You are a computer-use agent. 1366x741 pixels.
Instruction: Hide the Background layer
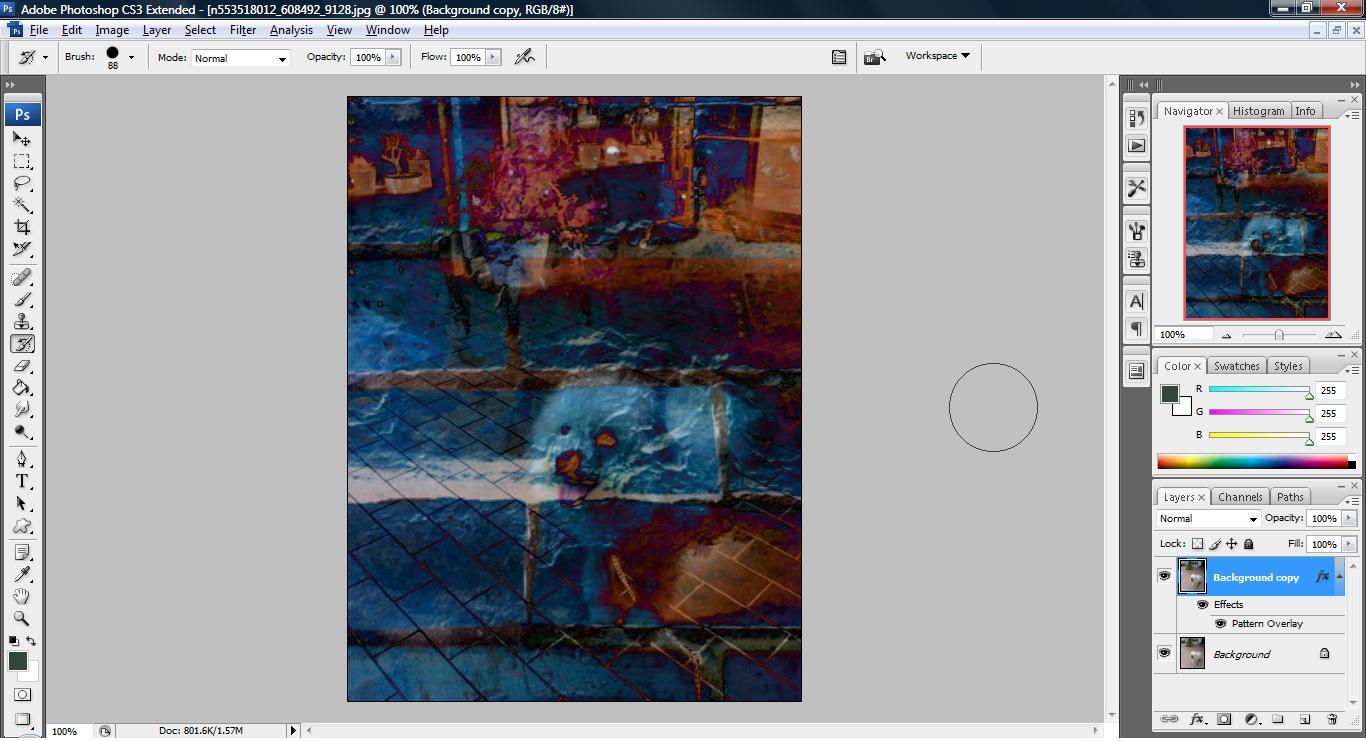click(x=1164, y=653)
